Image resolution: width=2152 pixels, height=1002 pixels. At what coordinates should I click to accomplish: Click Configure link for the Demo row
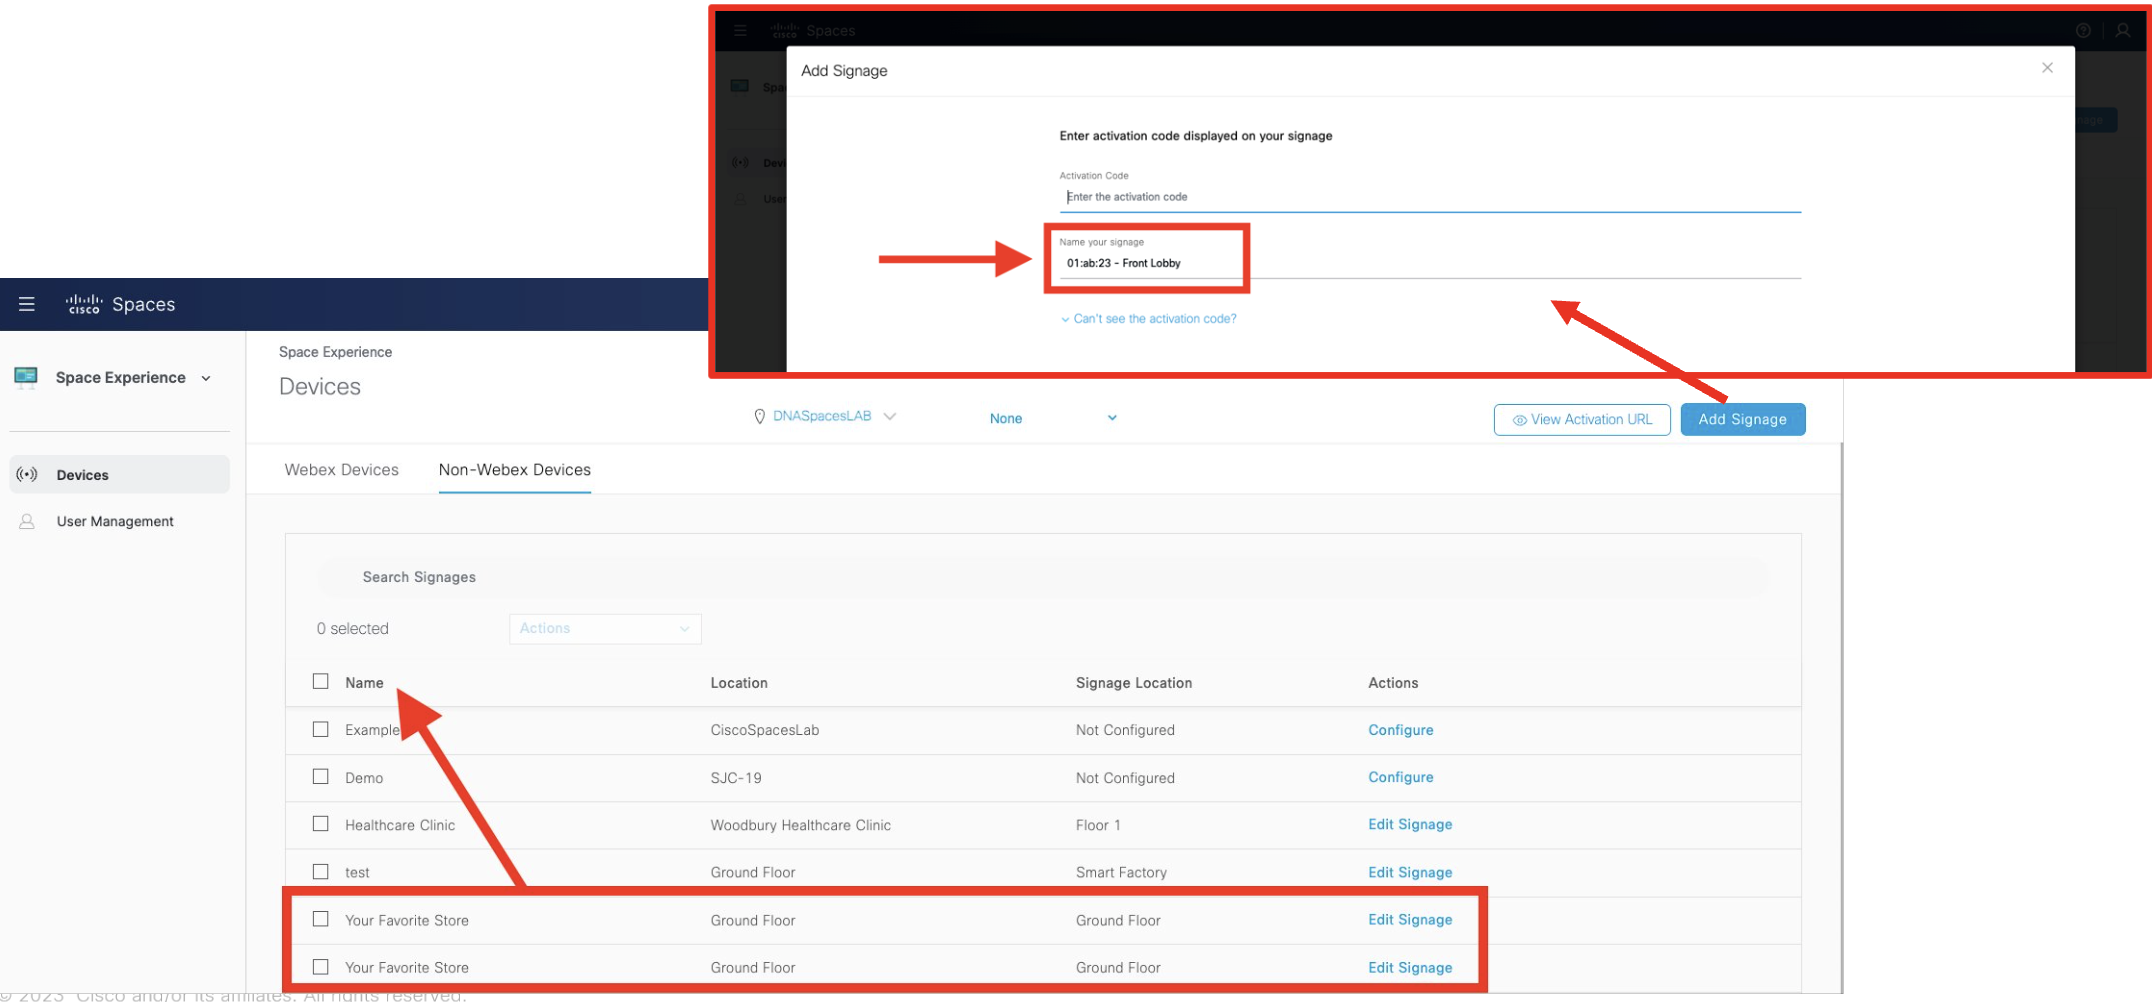pyautogui.click(x=1400, y=777)
